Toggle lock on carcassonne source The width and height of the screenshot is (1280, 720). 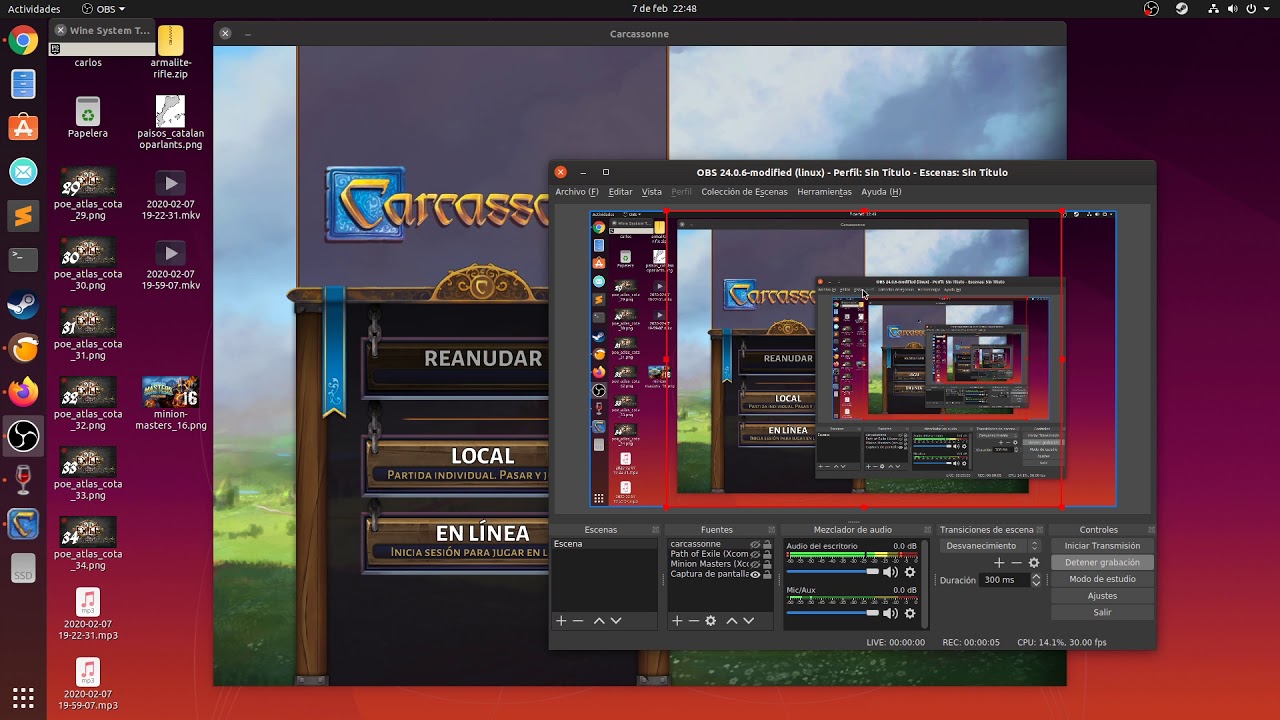767,545
